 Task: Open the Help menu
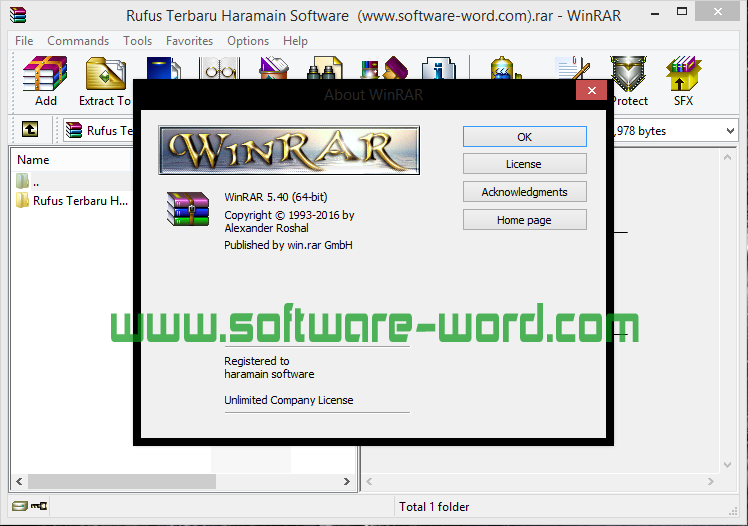(x=295, y=41)
